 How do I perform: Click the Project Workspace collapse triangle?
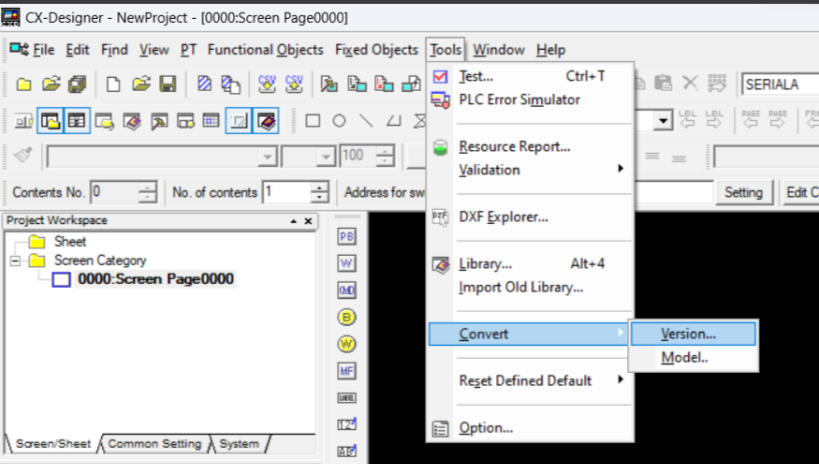pyautogui.click(x=294, y=222)
